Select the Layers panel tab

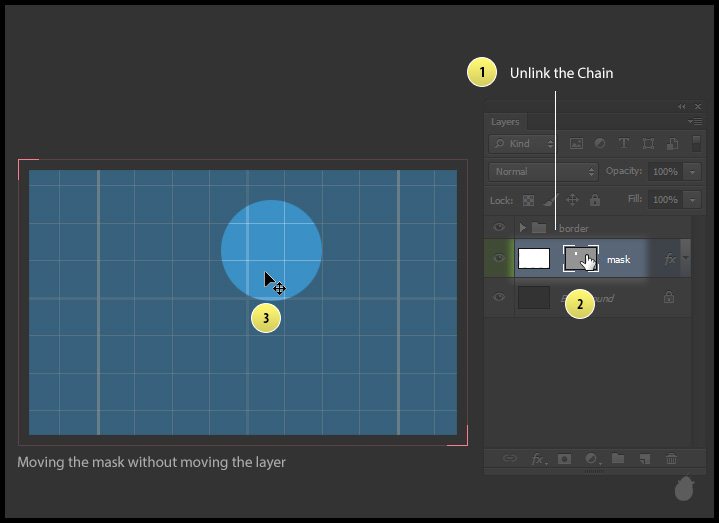(x=505, y=122)
